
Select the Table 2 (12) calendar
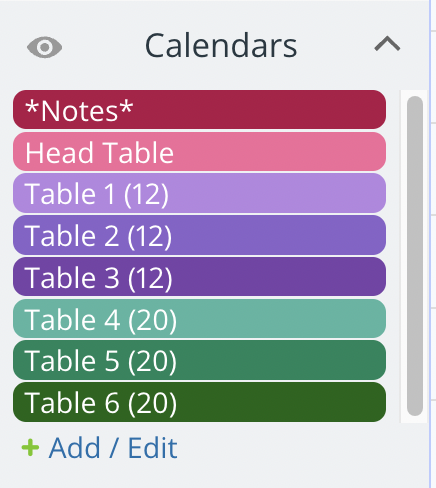pyautogui.click(x=199, y=235)
